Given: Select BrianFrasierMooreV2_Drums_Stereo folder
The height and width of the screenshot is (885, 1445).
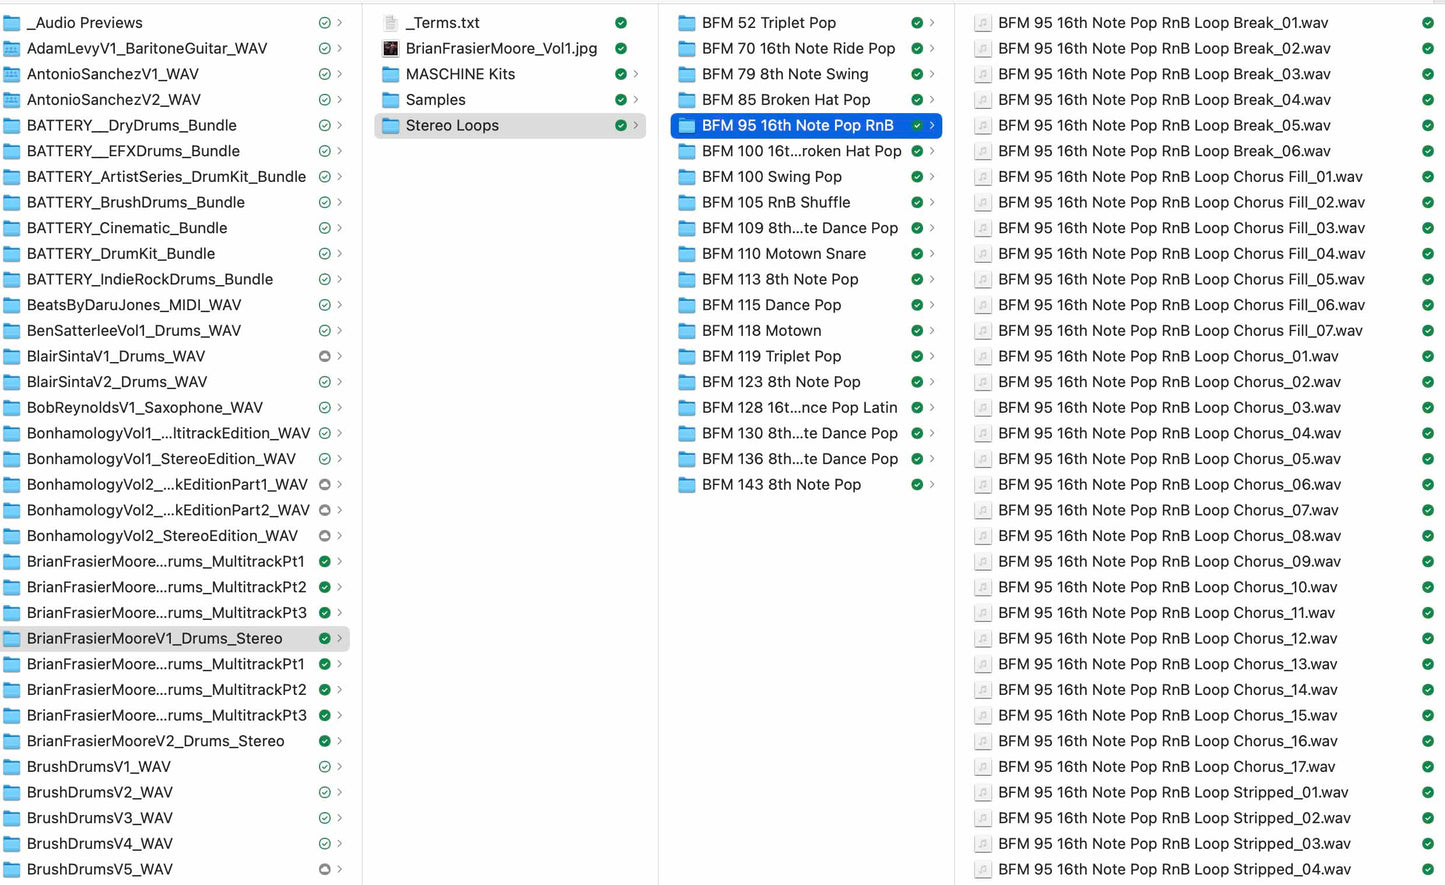Looking at the screenshot, I should click(155, 741).
